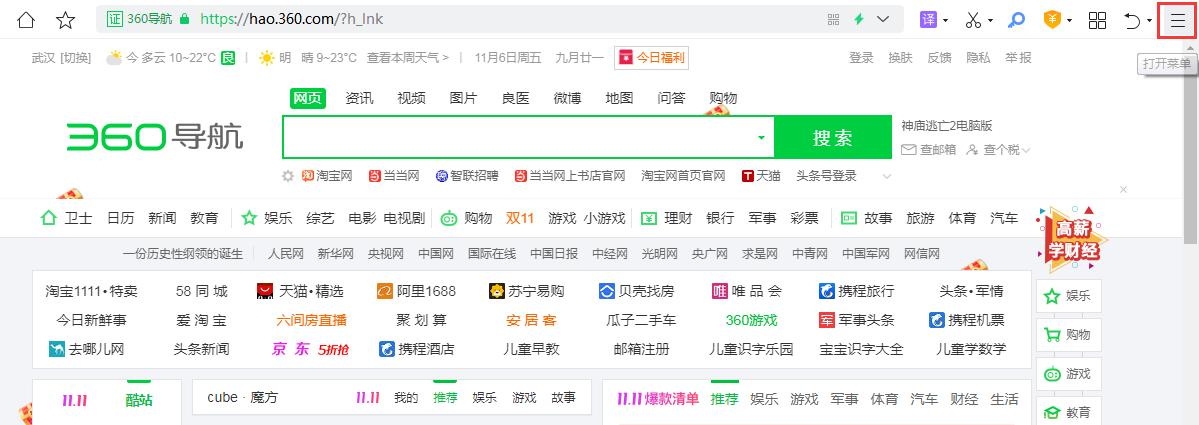1199x425 pixels.
Task: Open the 购物 category in nav bar
Action: point(466,218)
